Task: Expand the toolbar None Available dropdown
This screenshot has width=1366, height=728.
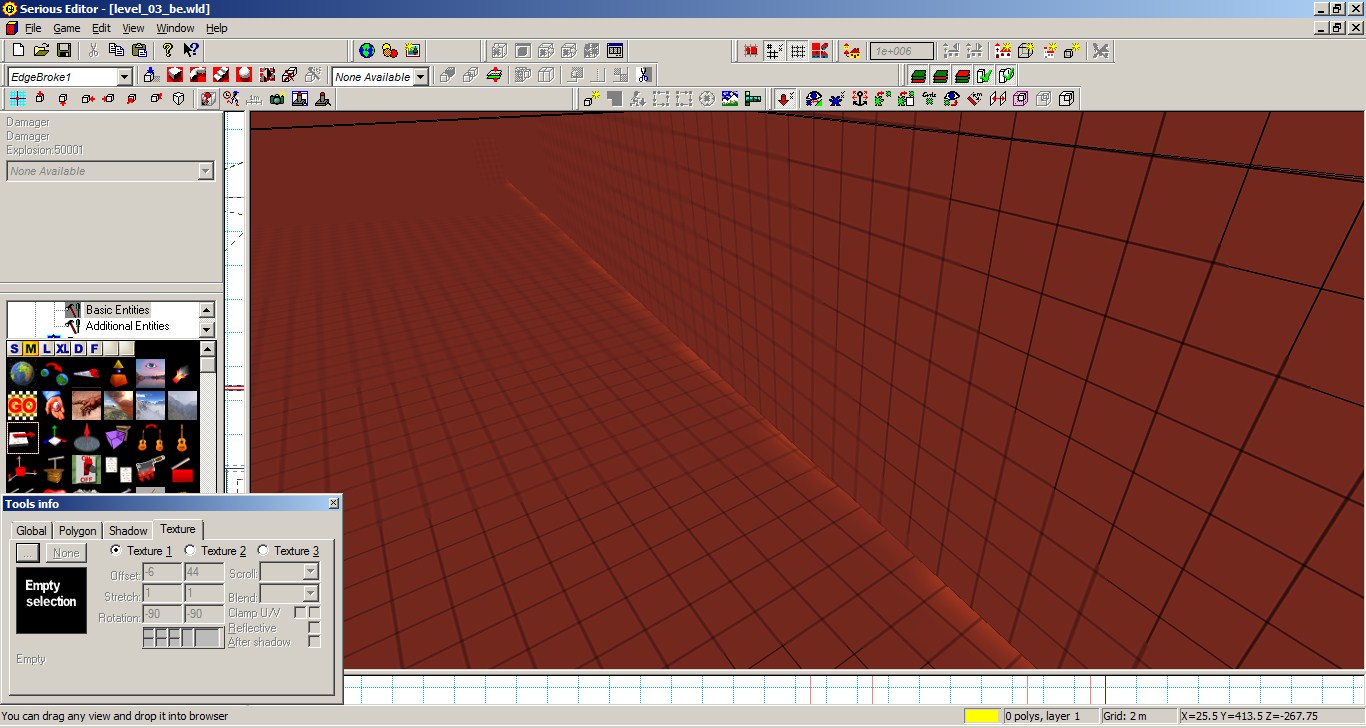Action: click(x=421, y=77)
